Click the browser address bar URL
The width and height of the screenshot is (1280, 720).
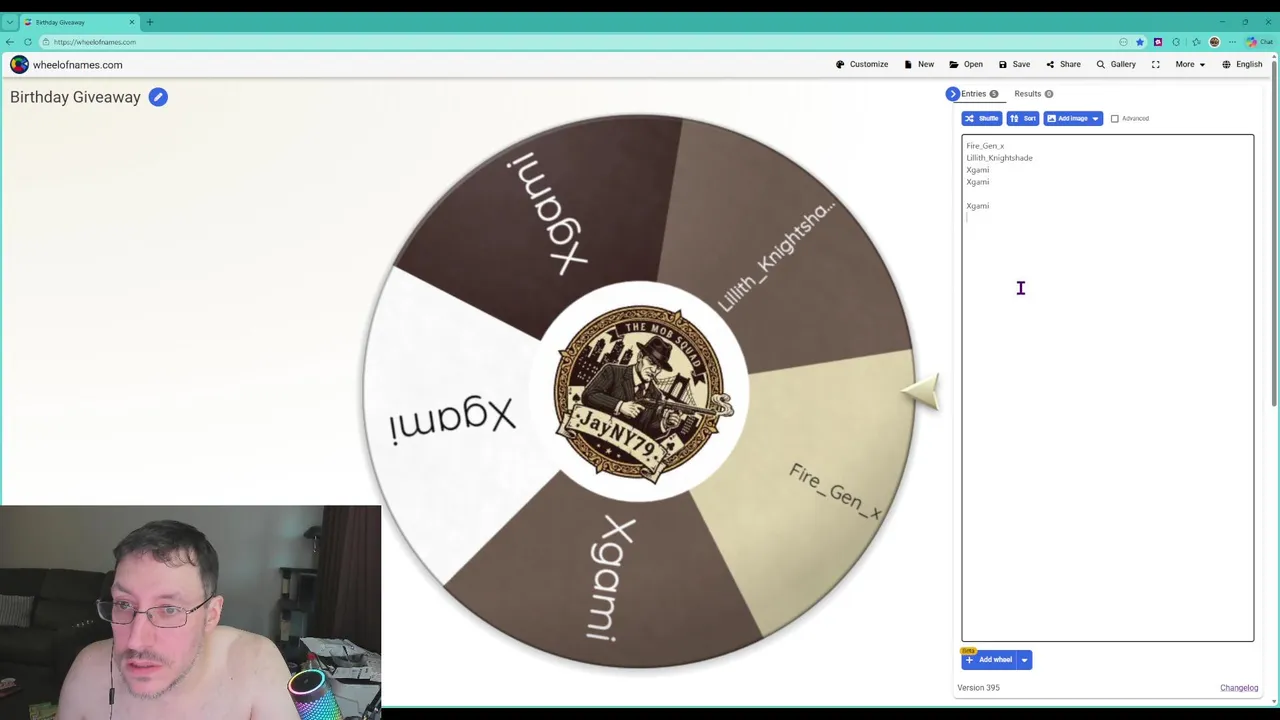click(x=95, y=42)
